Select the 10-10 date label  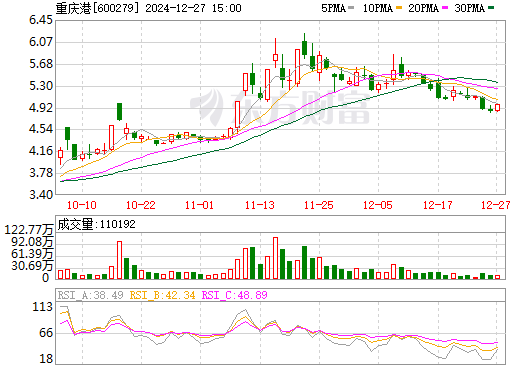[82, 205]
